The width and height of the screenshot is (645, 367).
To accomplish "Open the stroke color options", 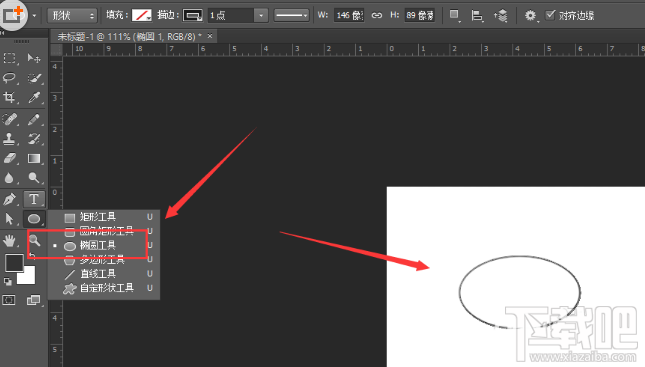I will click(193, 16).
